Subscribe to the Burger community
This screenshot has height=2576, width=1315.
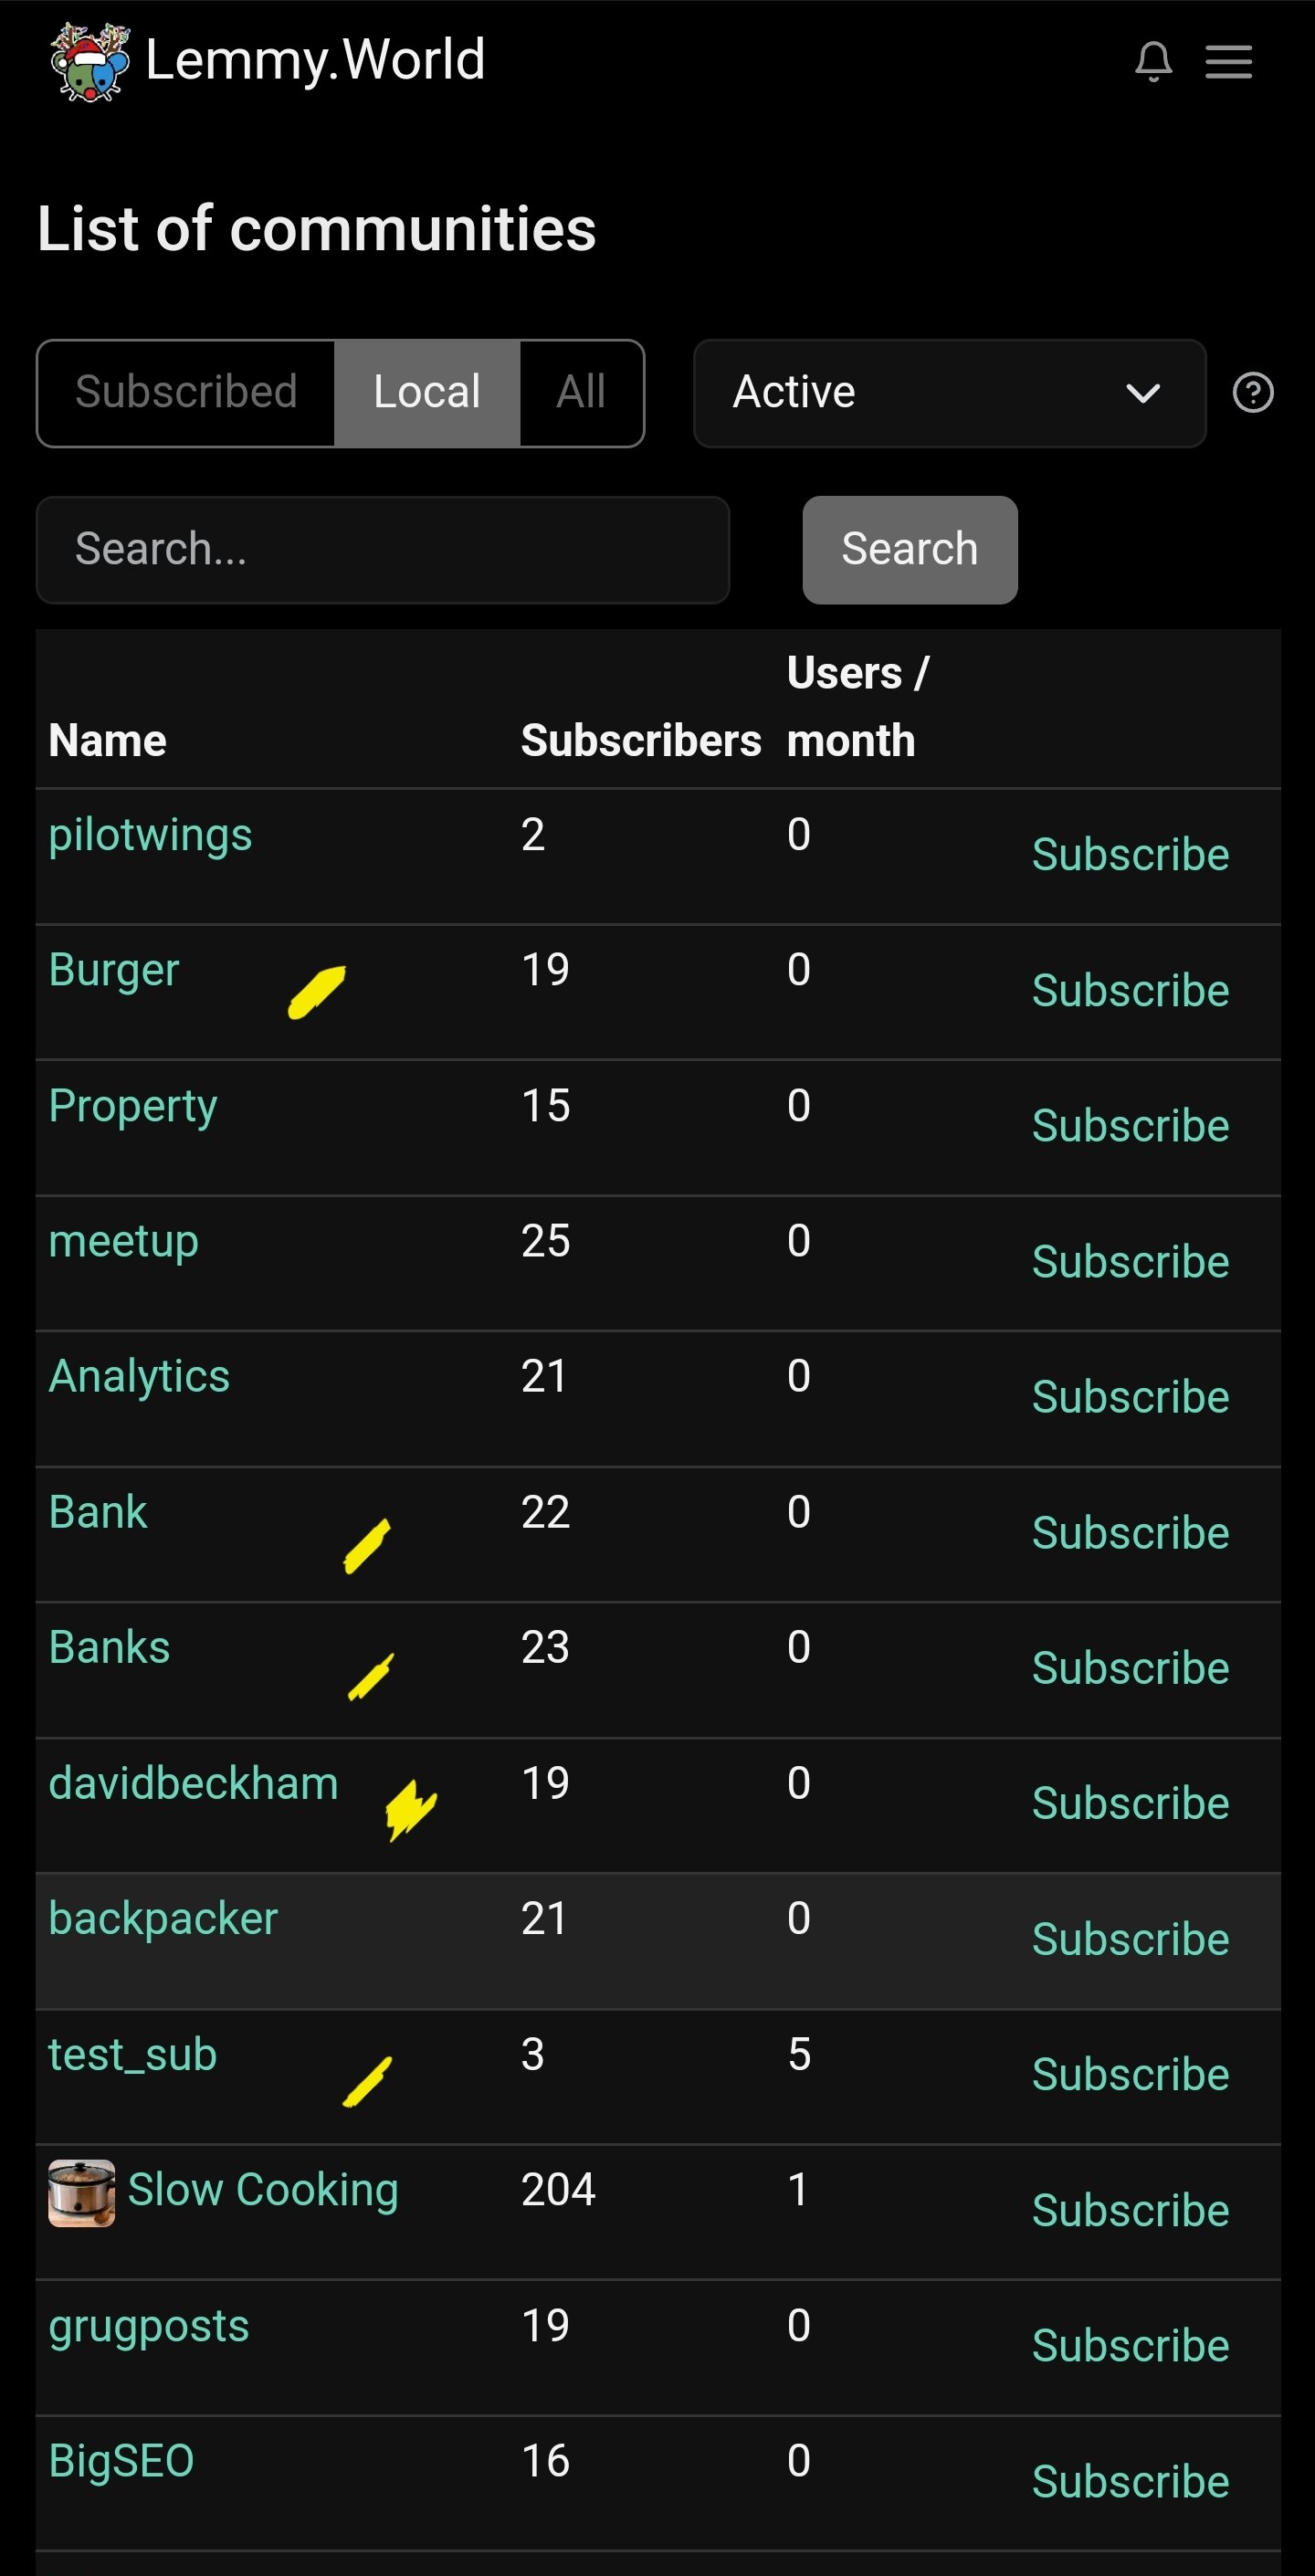point(1130,990)
